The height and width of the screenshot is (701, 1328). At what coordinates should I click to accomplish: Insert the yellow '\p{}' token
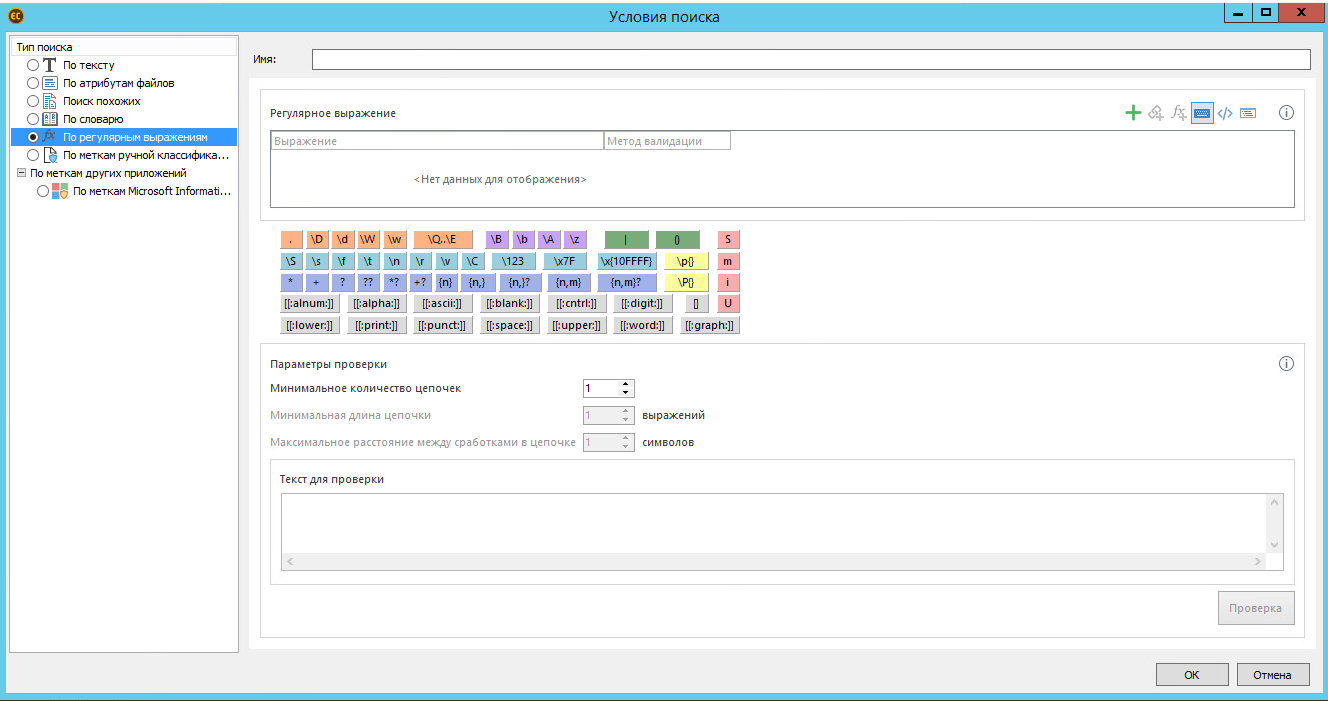[686, 261]
